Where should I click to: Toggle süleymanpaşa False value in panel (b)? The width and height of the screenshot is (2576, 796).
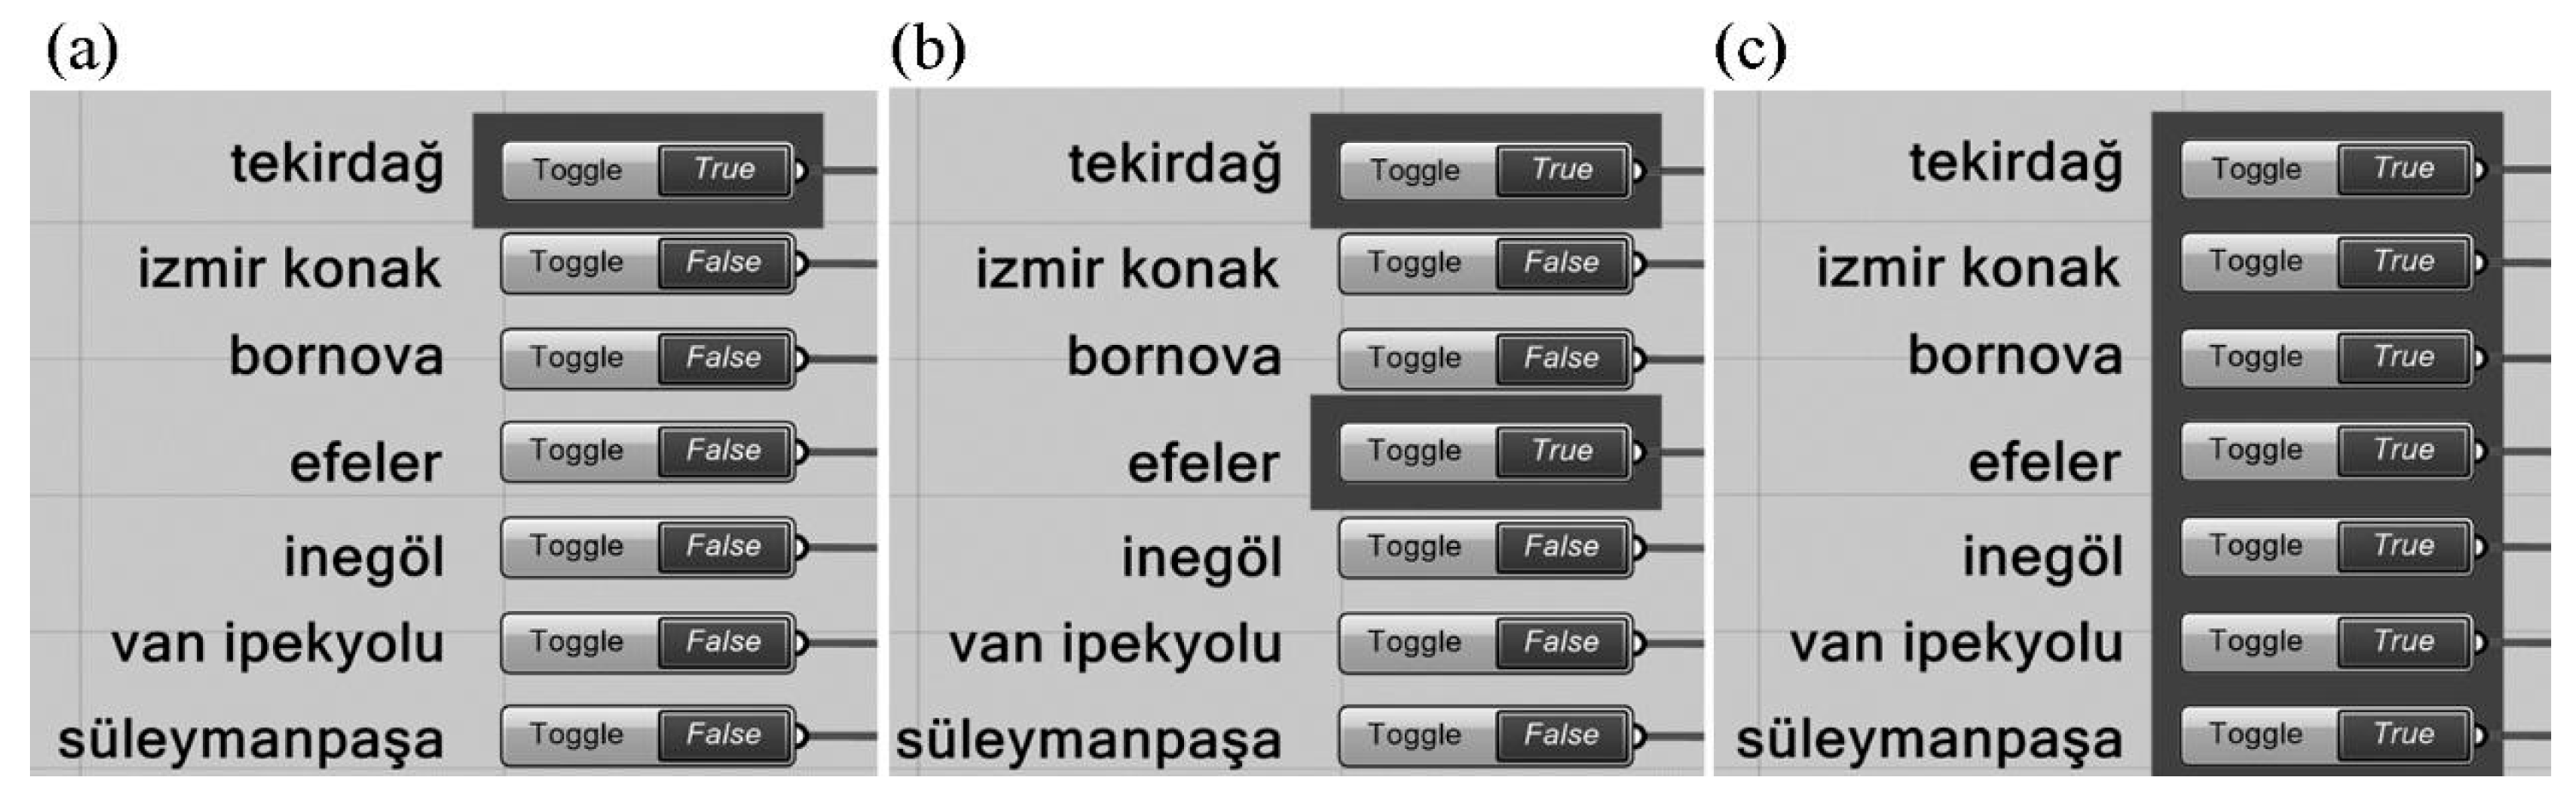(x=1562, y=735)
